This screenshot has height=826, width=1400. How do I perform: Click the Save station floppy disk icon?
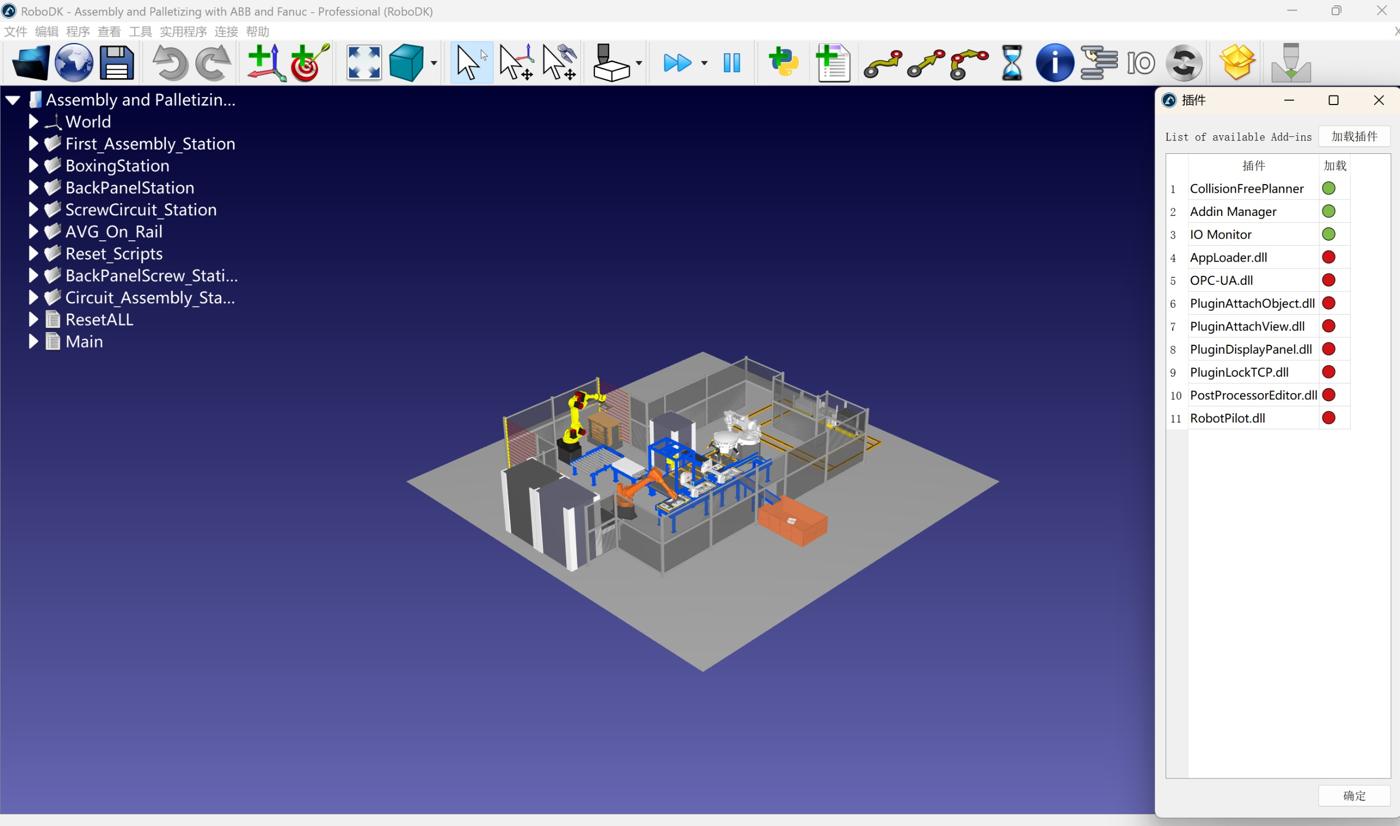click(117, 63)
